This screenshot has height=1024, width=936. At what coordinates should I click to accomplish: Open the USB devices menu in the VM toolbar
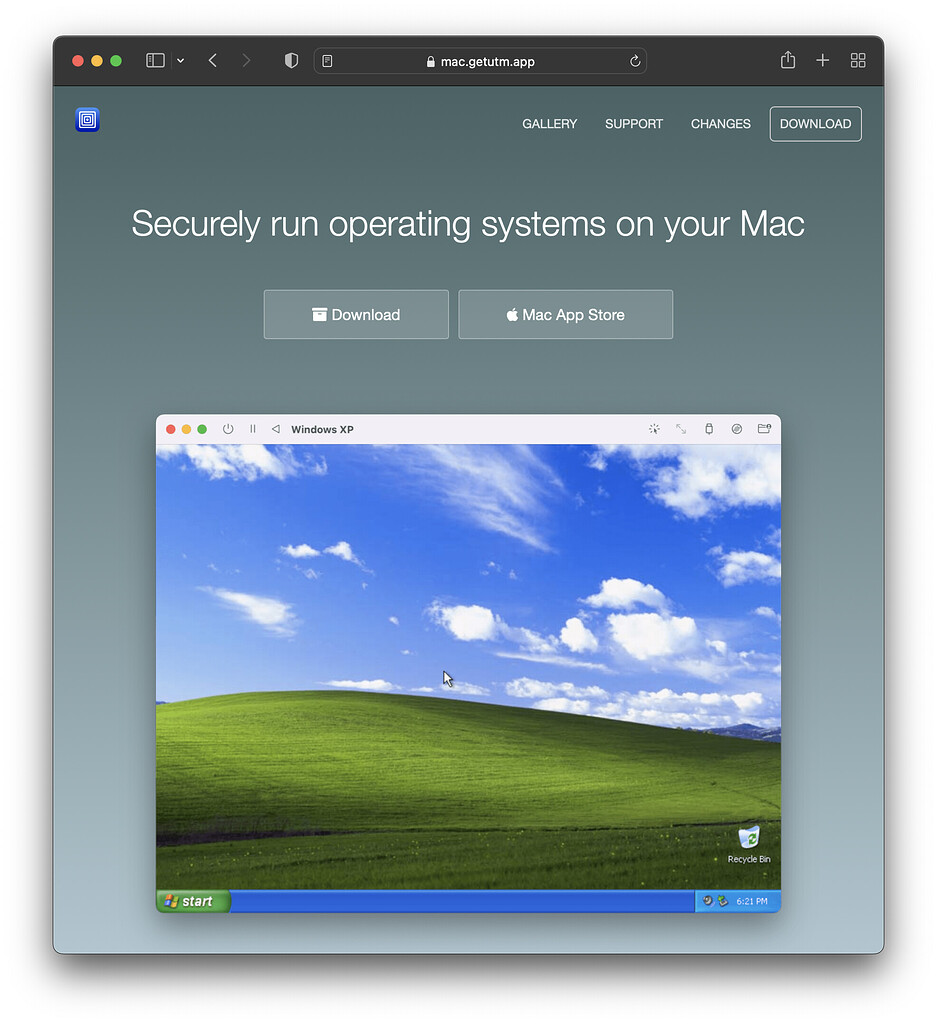click(708, 429)
